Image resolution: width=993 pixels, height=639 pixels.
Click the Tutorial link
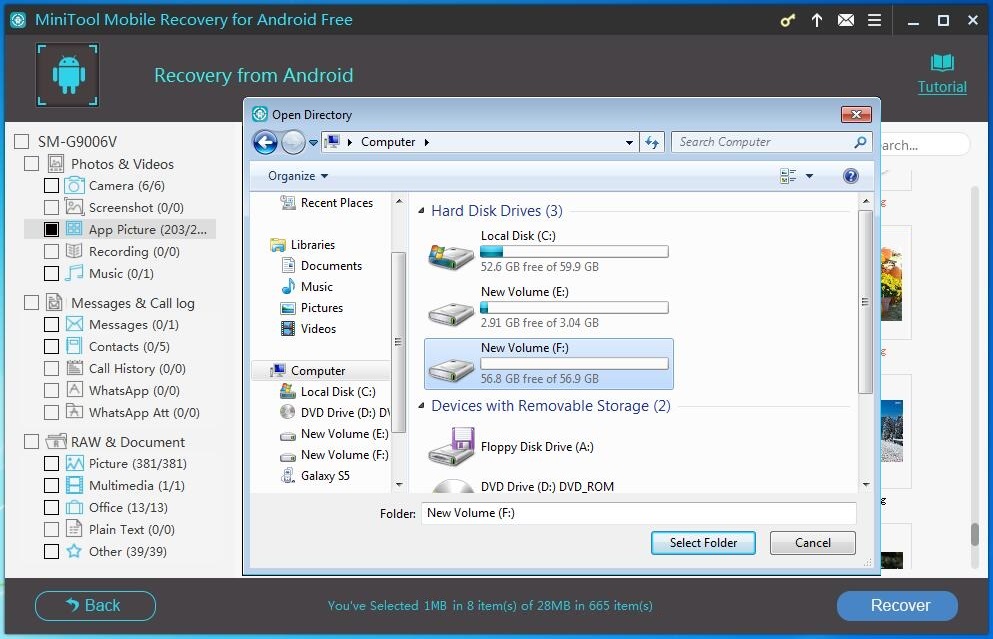[x=941, y=87]
